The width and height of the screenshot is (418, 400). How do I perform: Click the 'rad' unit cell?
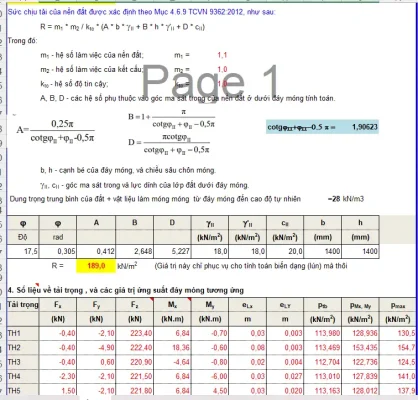coord(58,237)
